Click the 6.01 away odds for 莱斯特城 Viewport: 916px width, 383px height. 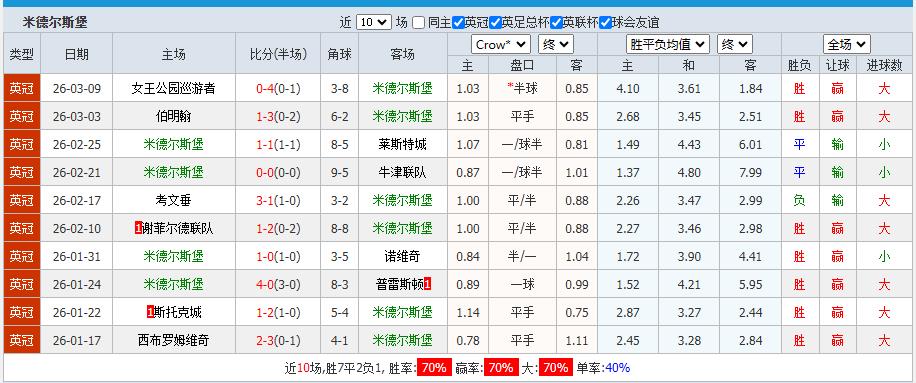tap(750, 145)
